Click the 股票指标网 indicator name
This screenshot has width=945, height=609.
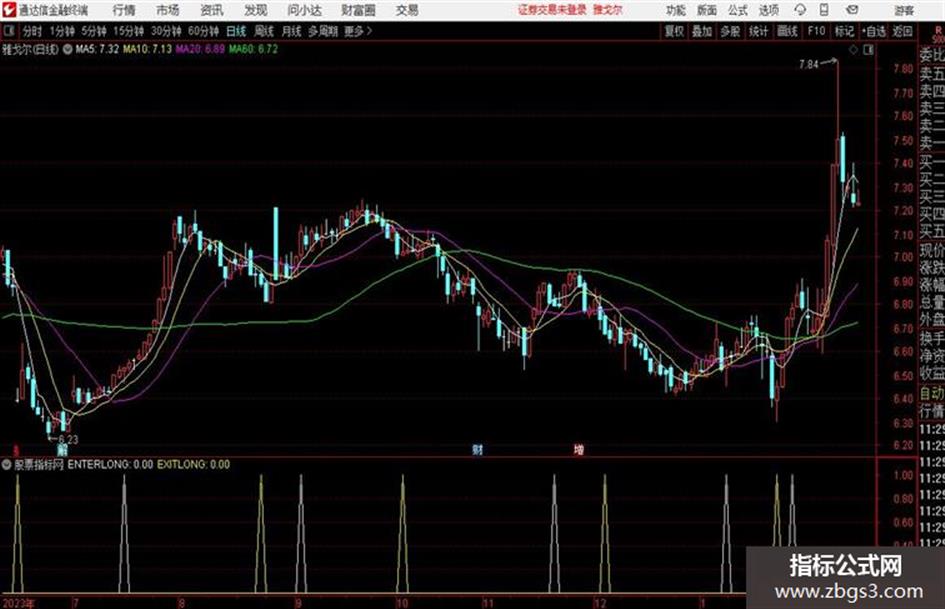click(x=39, y=464)
